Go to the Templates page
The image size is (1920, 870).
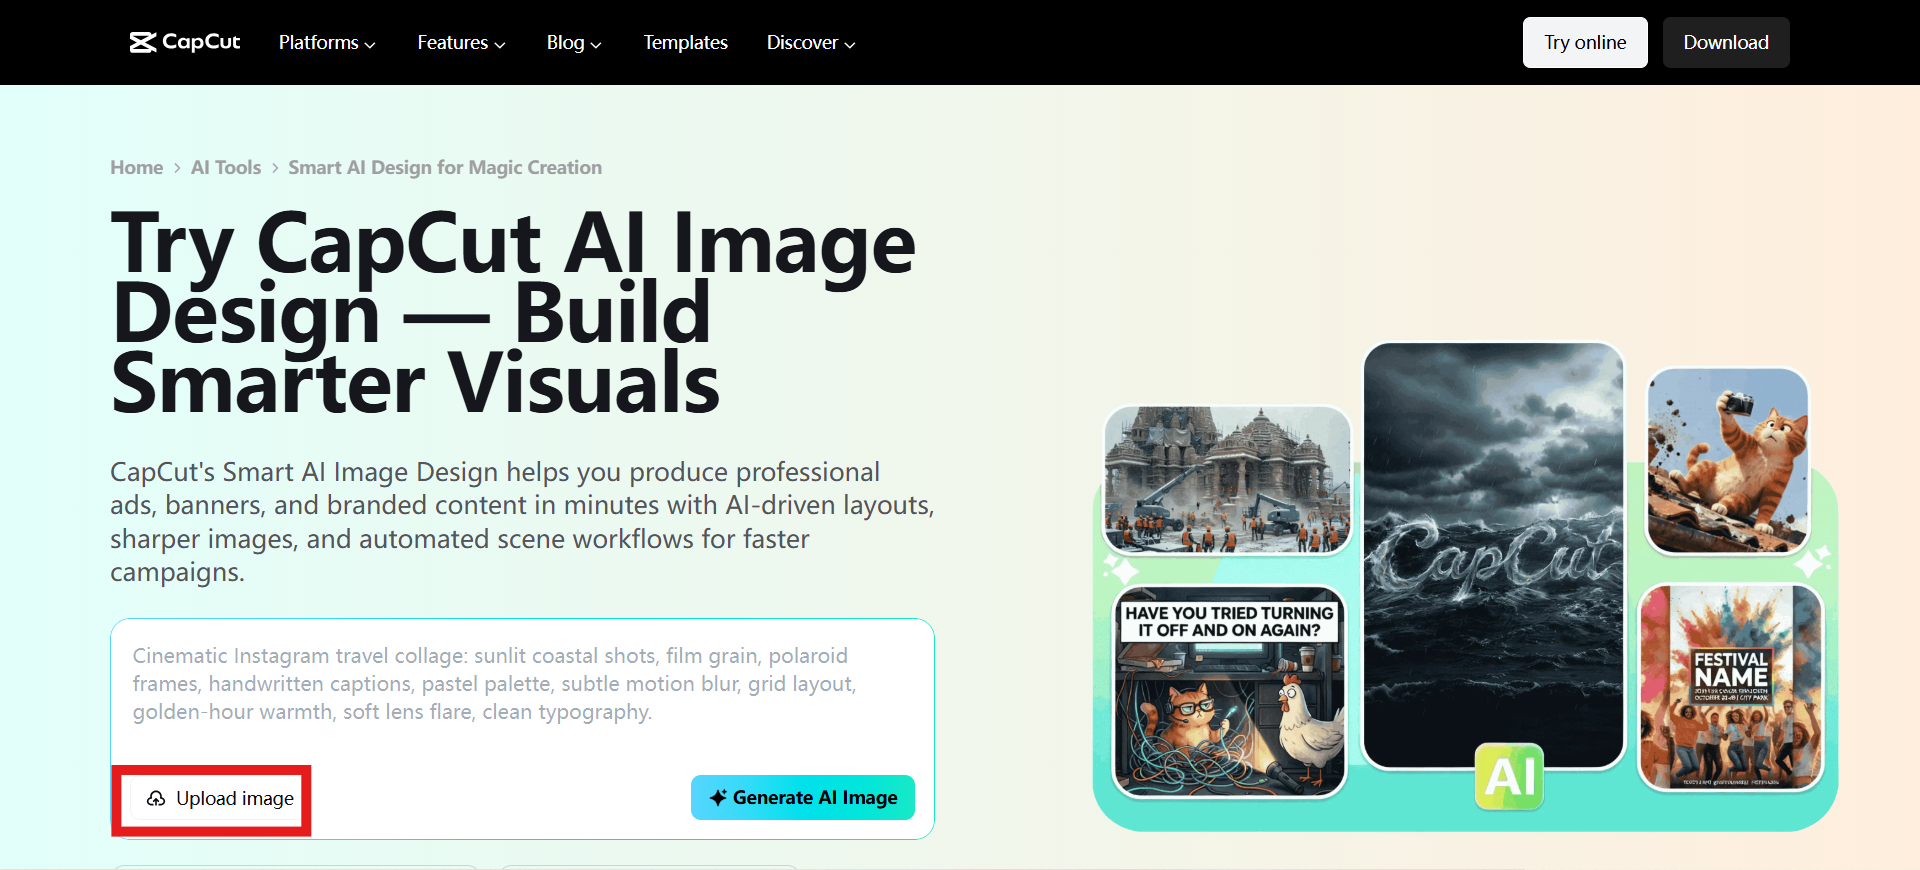(685, 42)
